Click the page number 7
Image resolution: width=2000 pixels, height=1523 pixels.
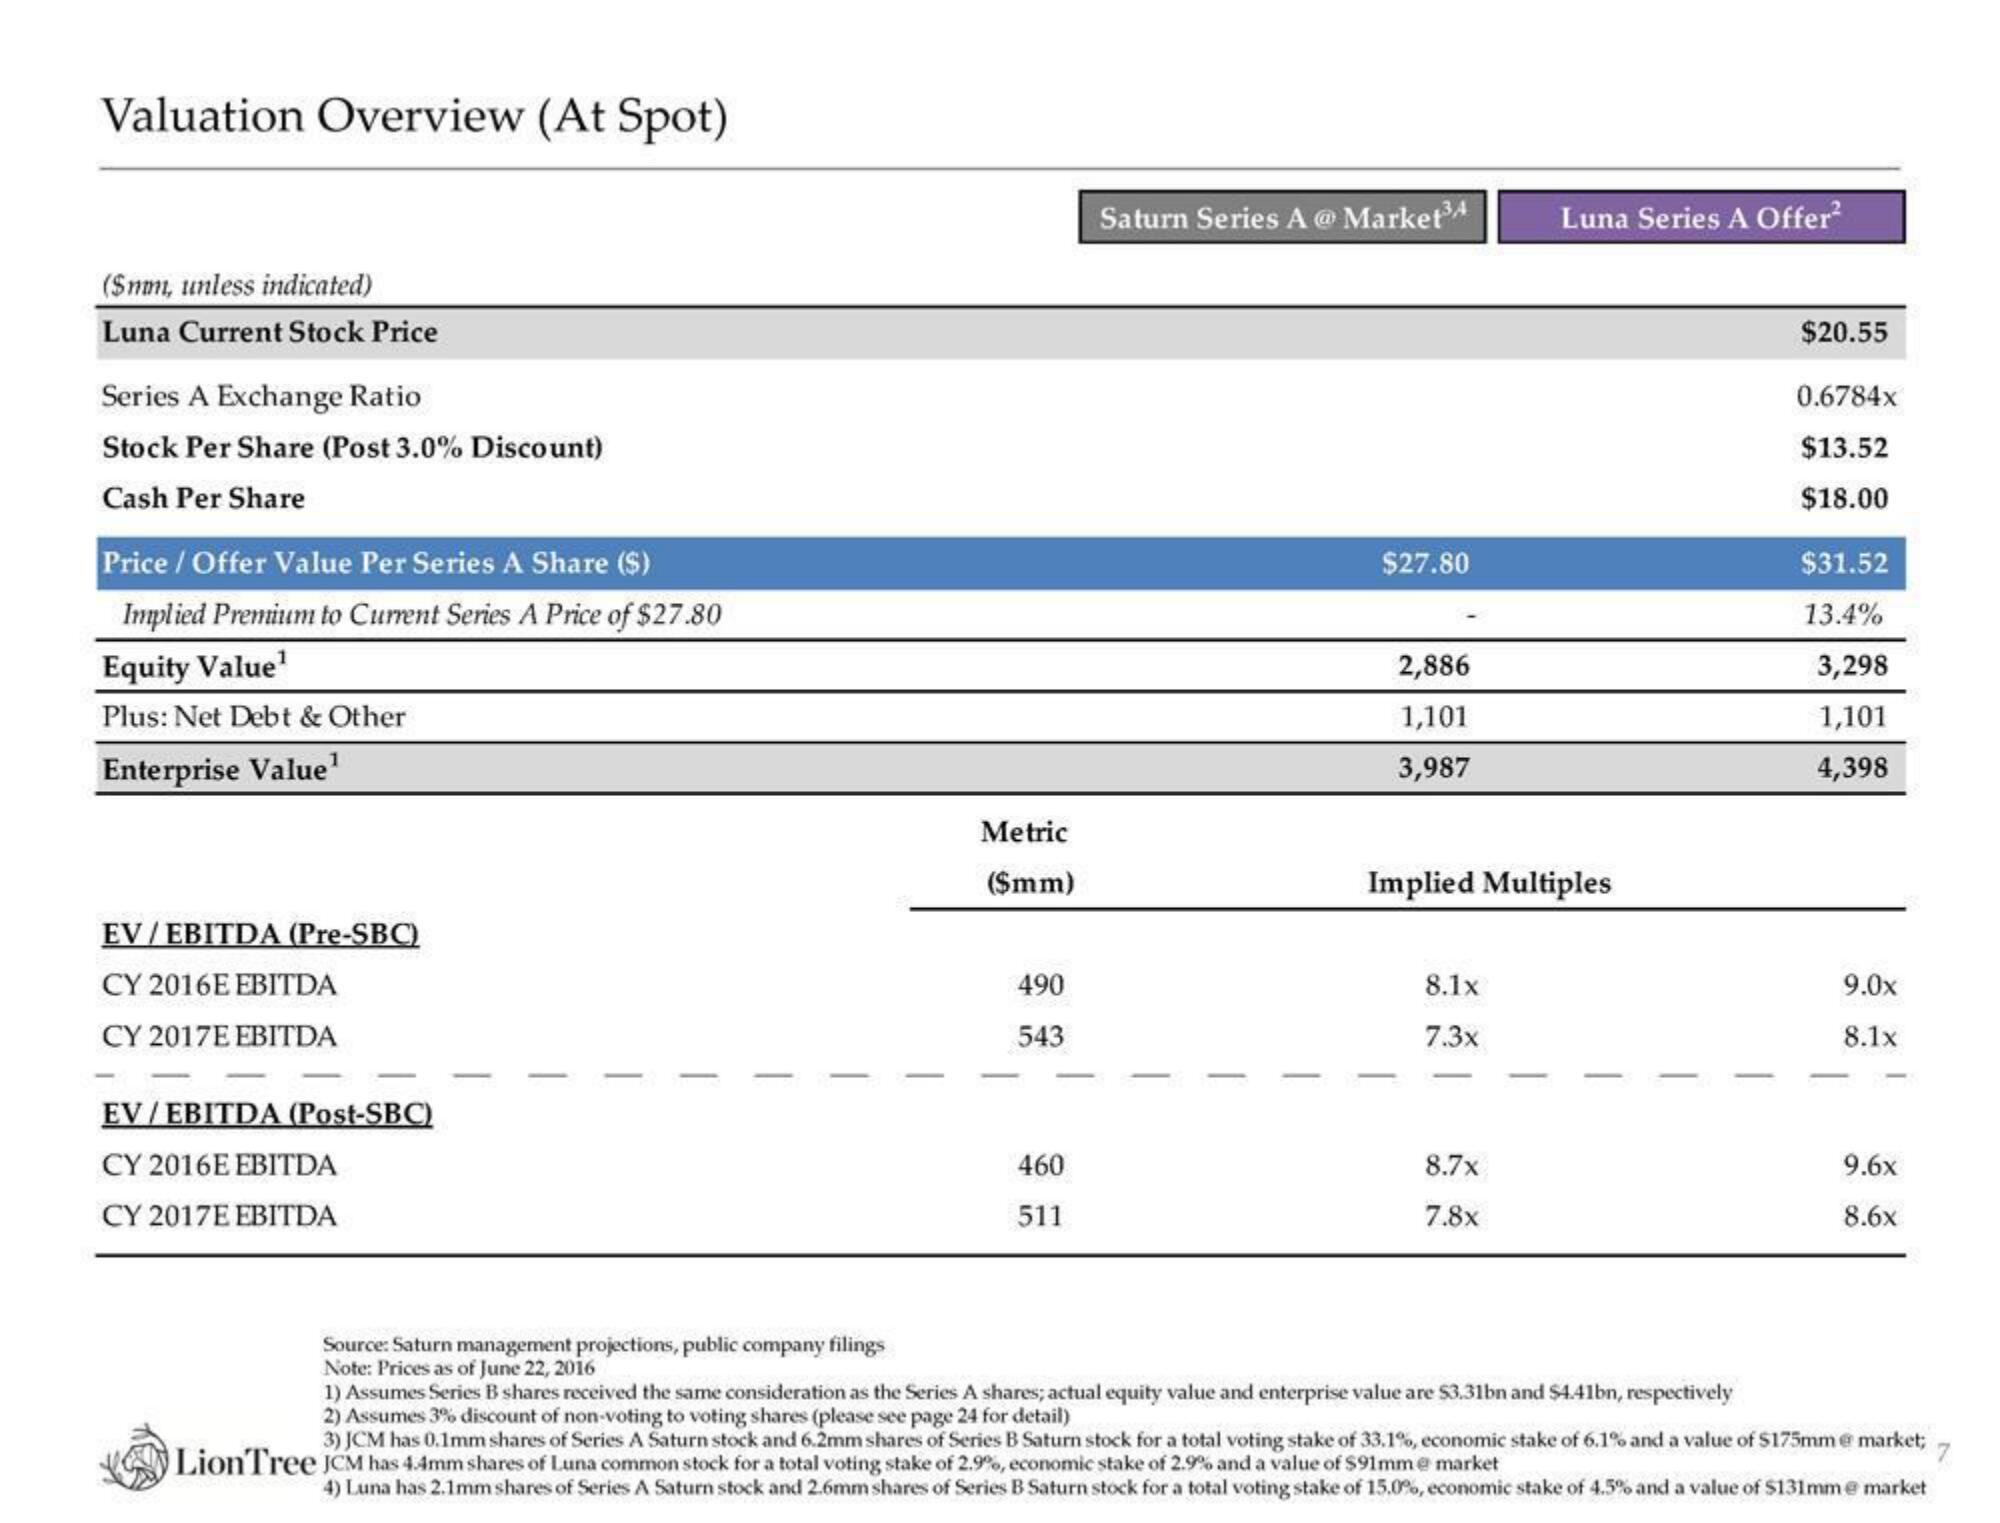point(1942,1452)
